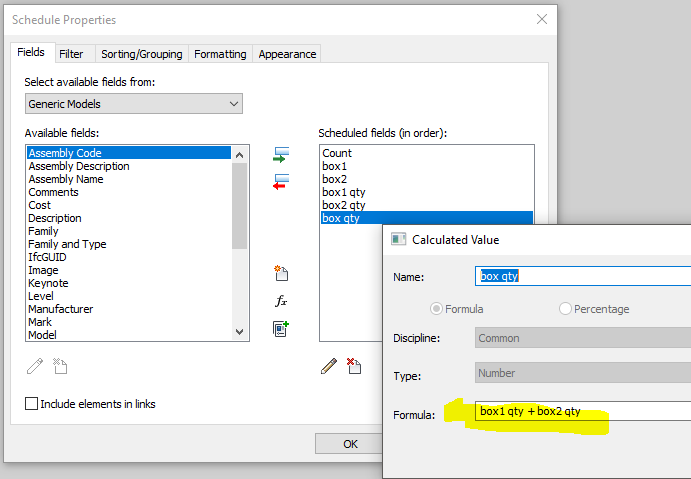The image size is (691, 479).
Task: Click the Add parameter (green arrow) icon
Action: tap(281, 155)
